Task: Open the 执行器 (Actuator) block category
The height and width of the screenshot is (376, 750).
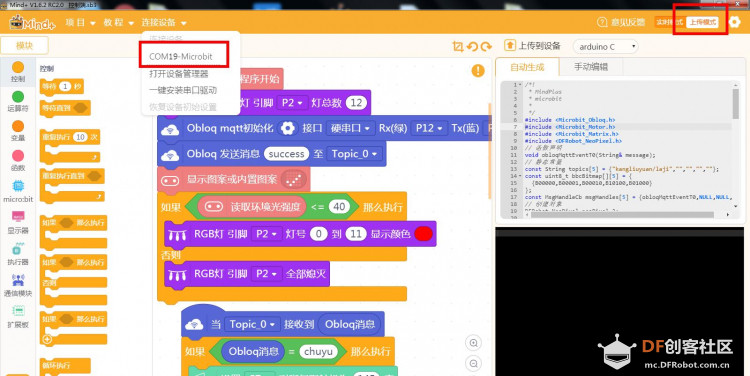Action: coord(18,254)
